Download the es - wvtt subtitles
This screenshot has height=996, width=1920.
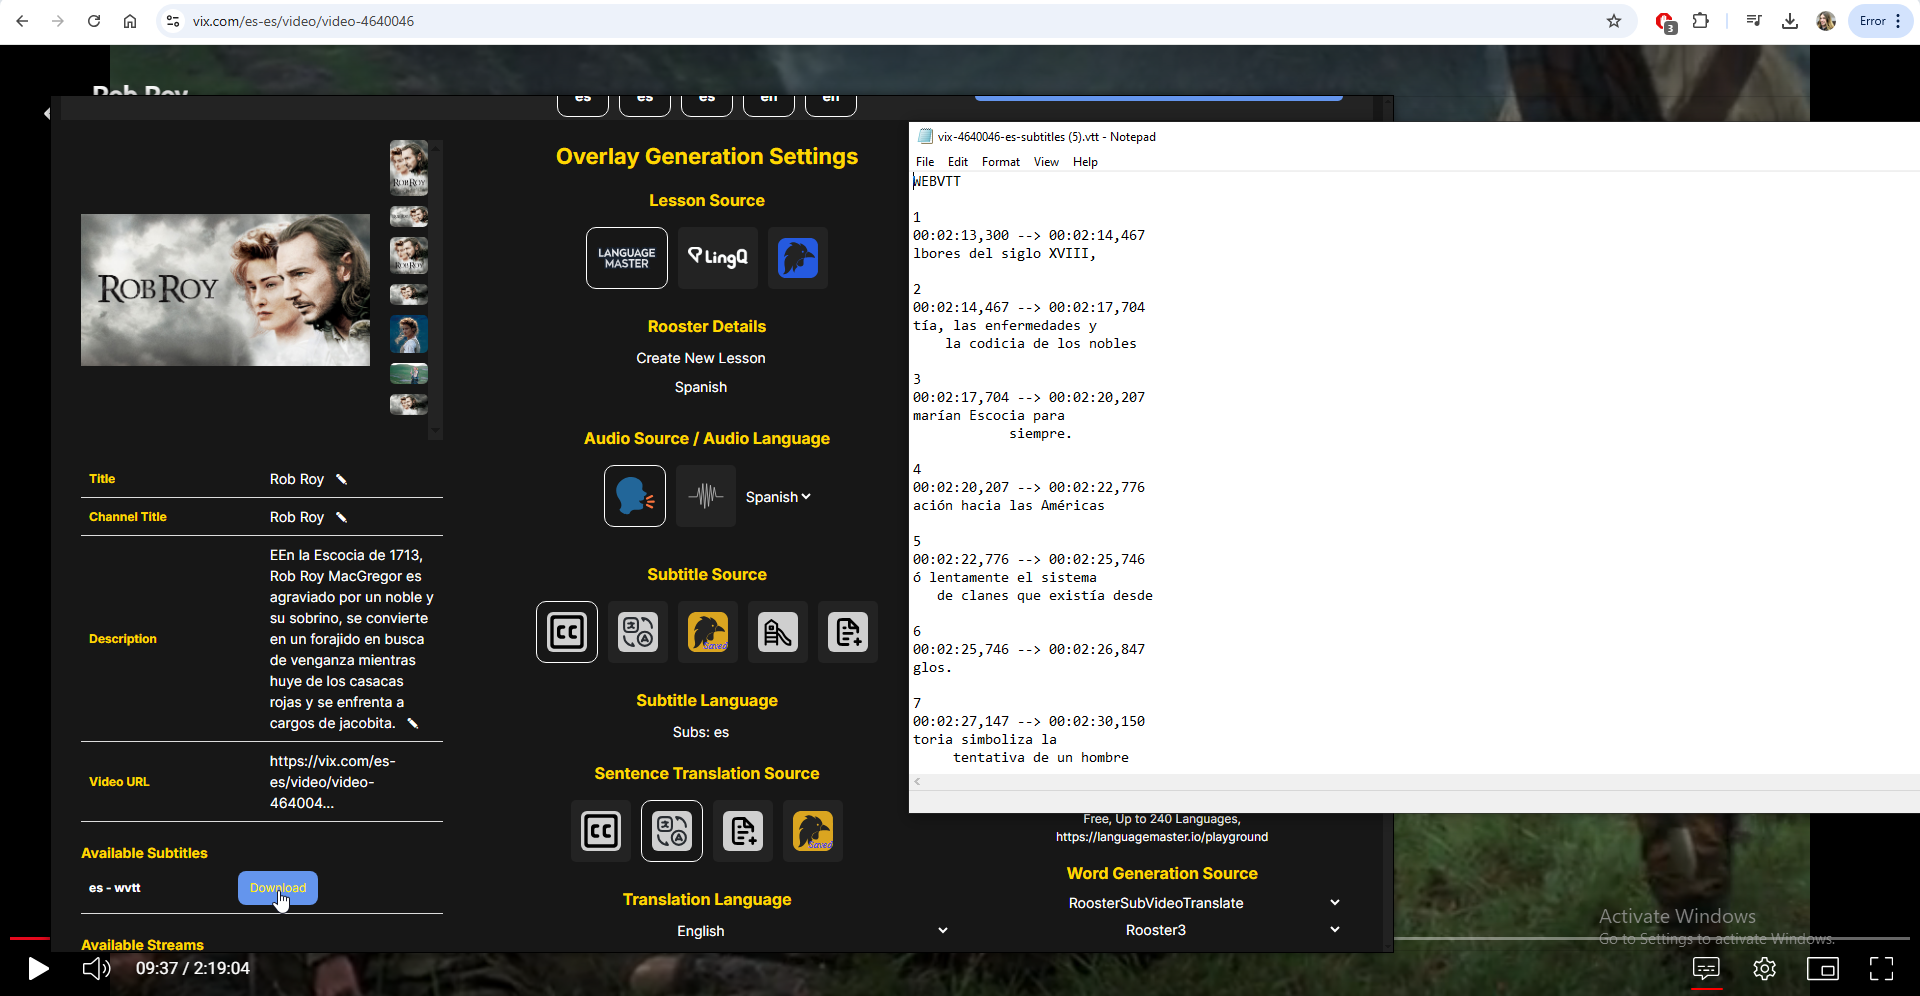pos(278,888)
